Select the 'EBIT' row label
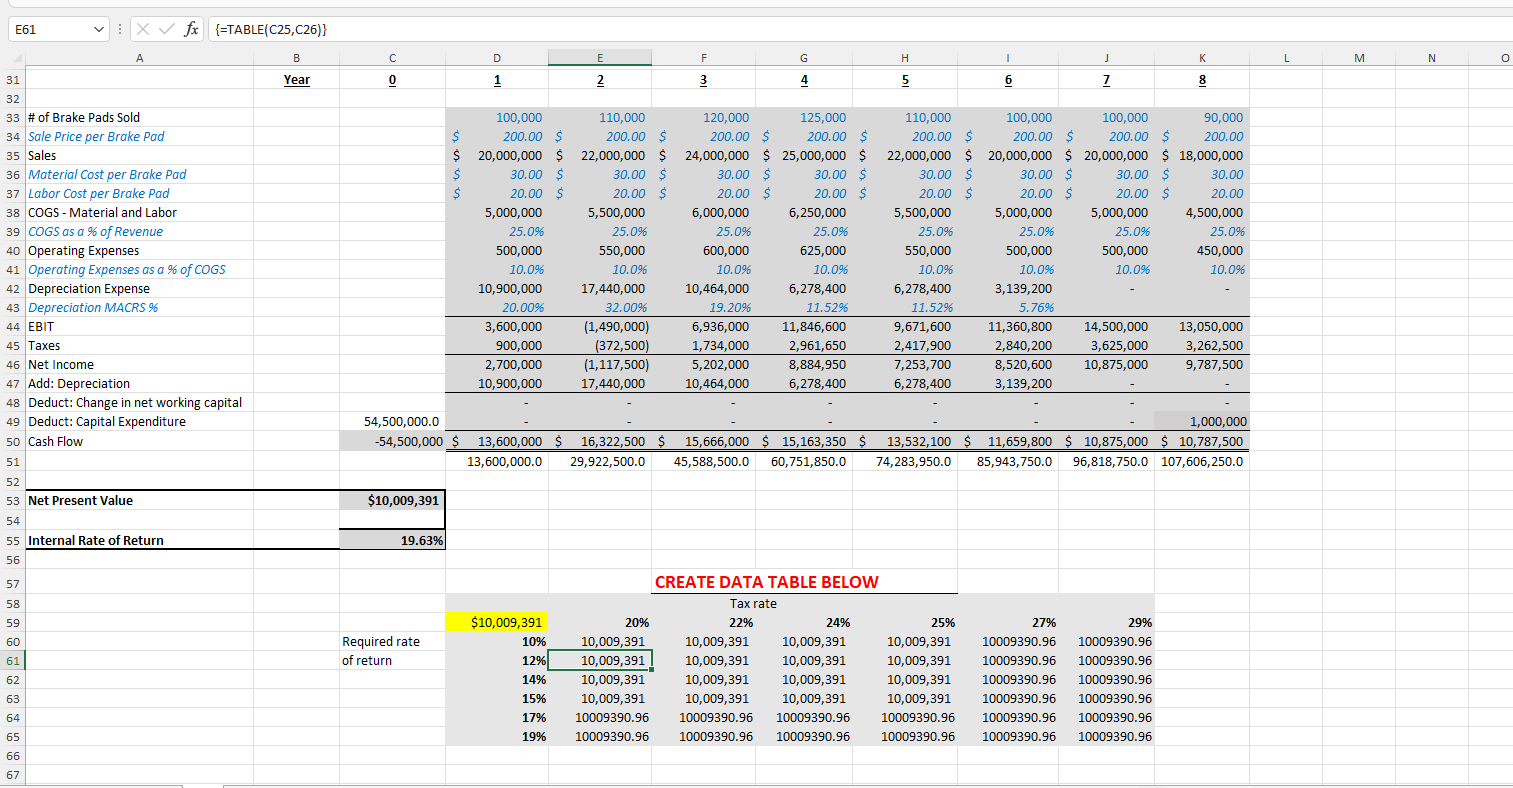 41,326
